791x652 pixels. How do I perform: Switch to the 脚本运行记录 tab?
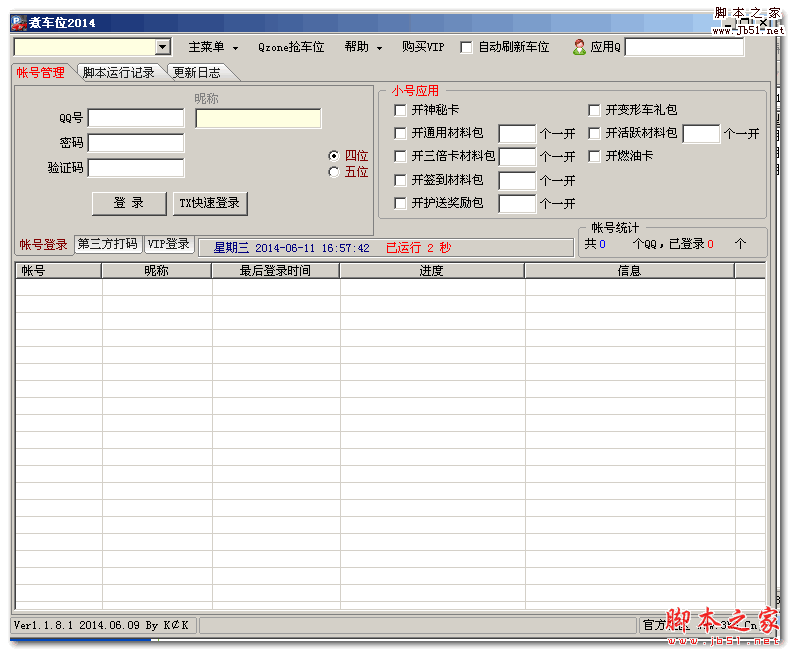point(119,73)
